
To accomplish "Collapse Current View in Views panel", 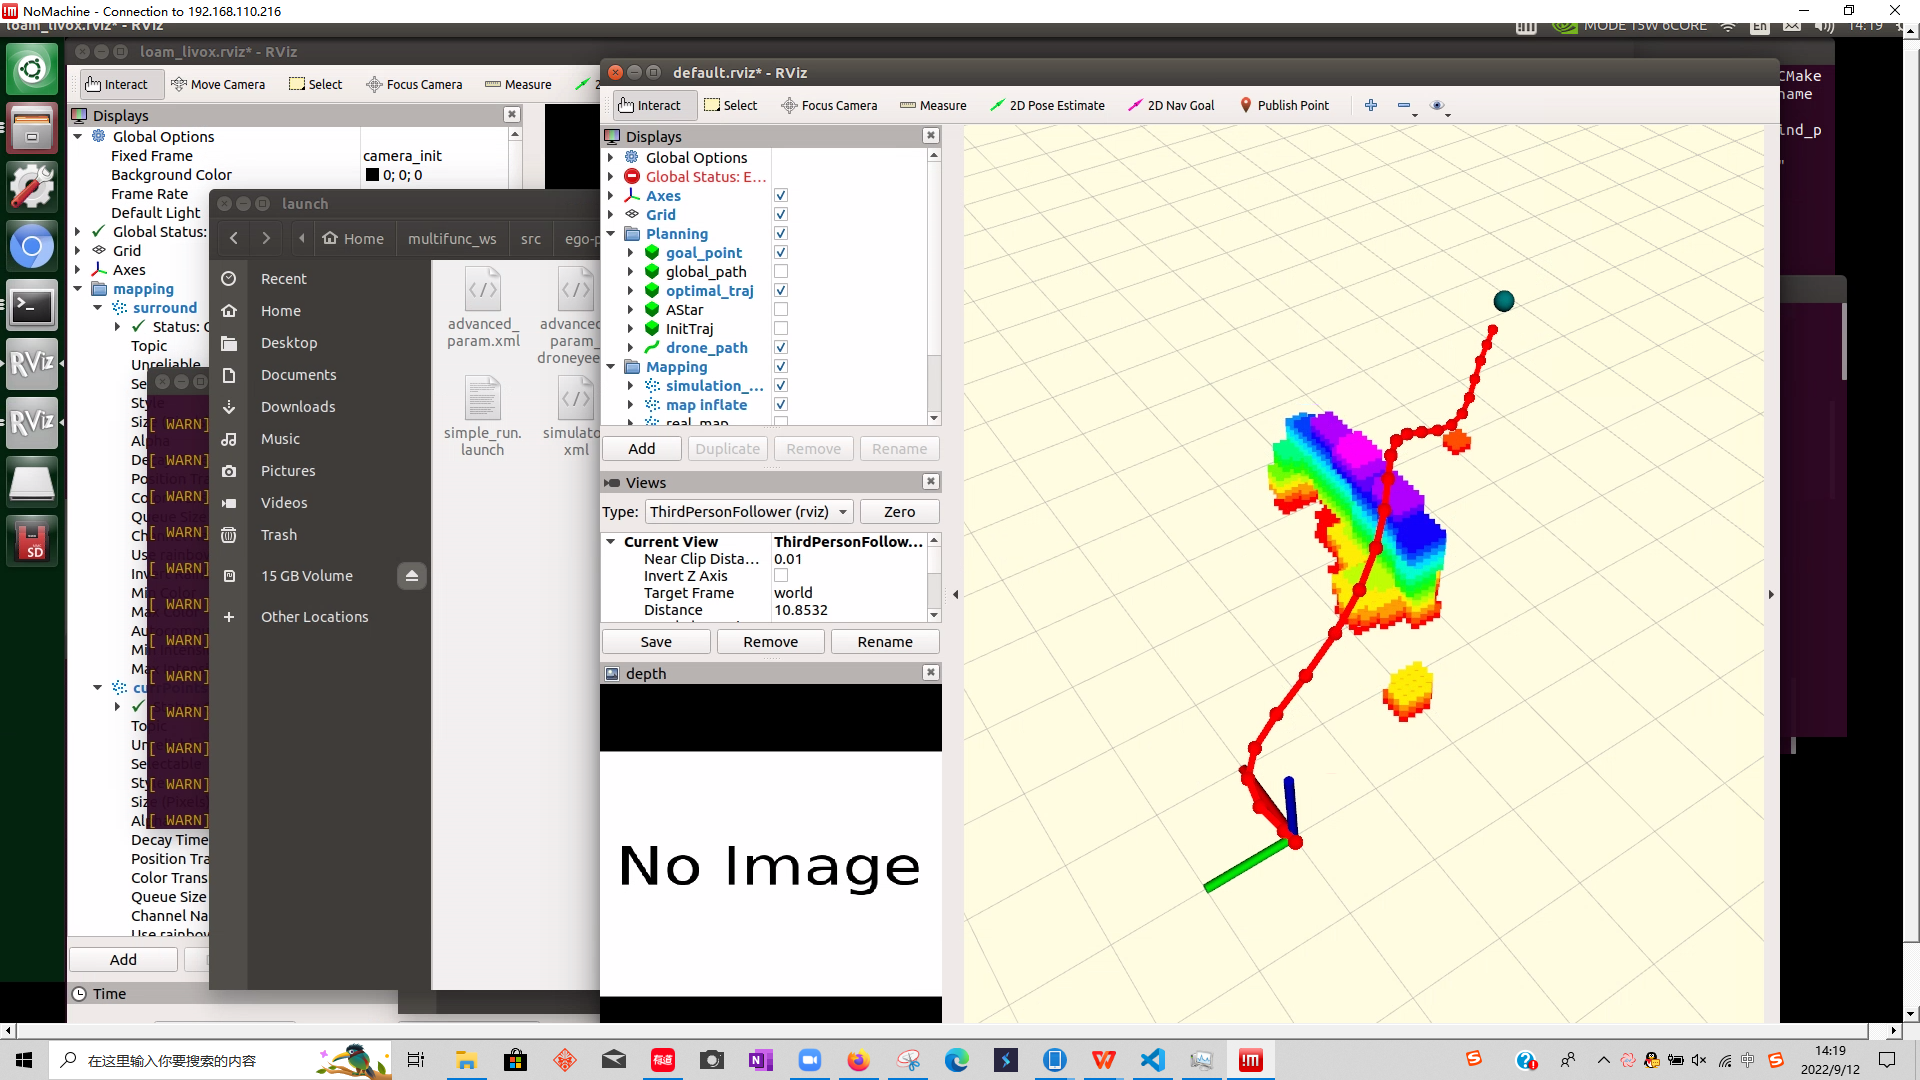I will click(x=611, y=542).
